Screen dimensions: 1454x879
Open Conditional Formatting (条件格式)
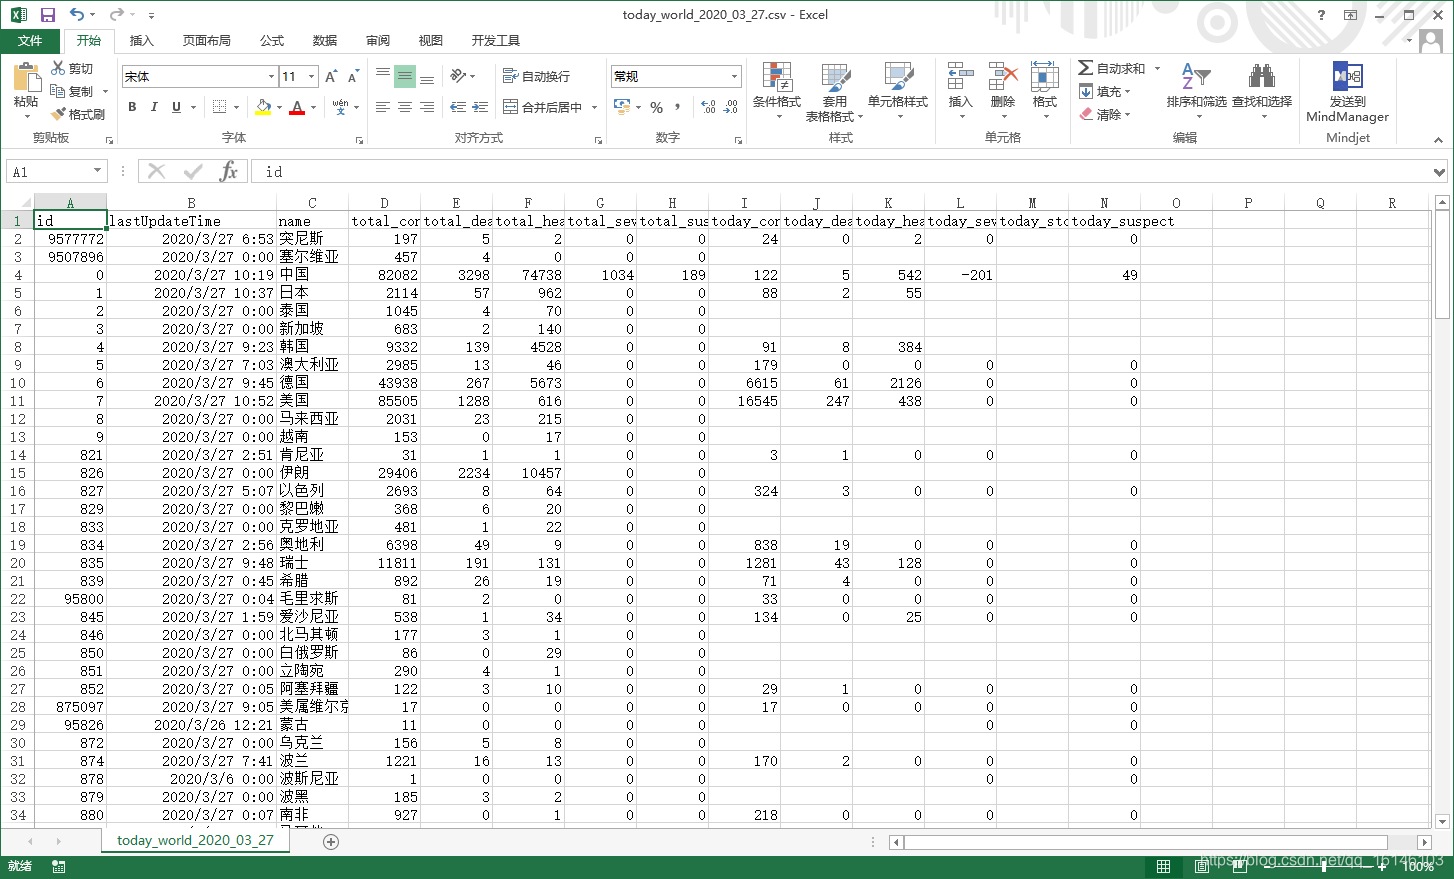click(x=777, y=90)
